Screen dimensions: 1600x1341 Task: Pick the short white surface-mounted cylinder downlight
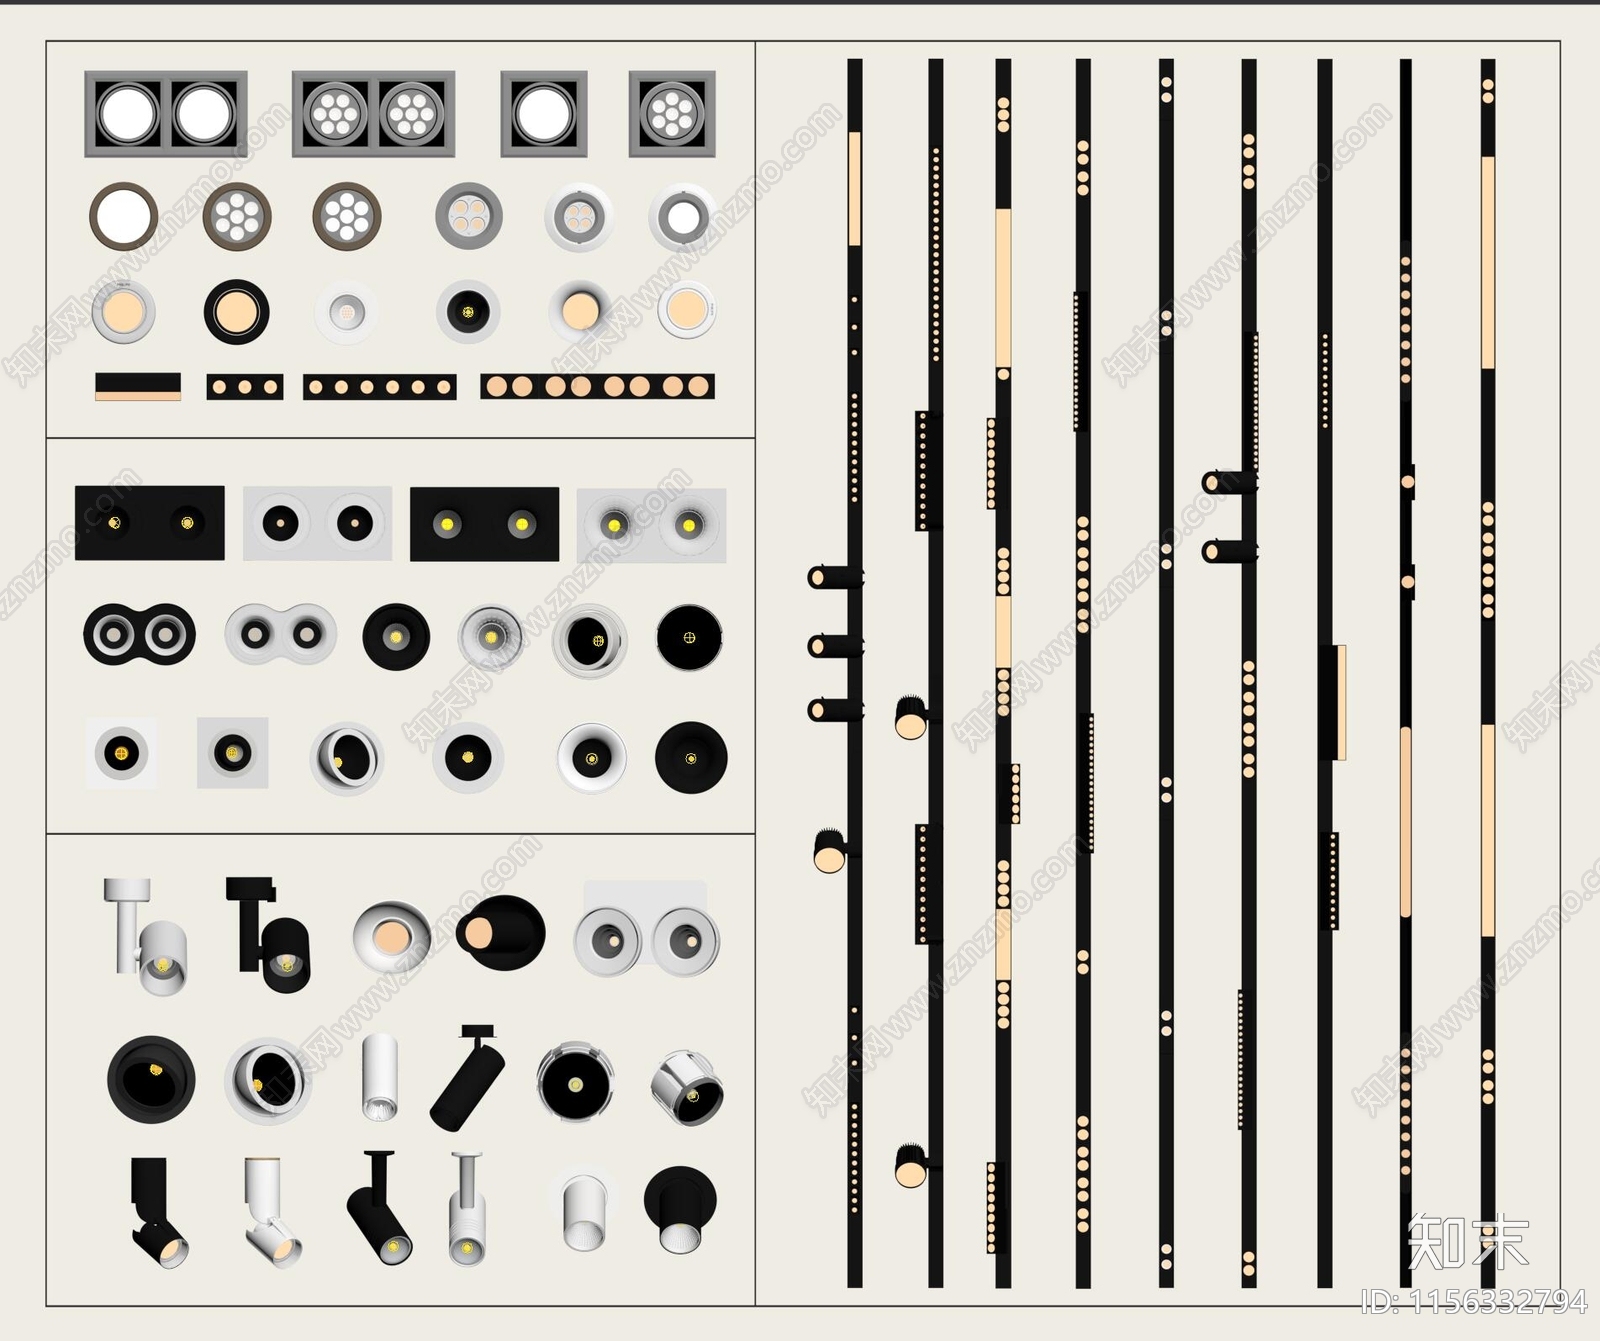coord(584,1212)
